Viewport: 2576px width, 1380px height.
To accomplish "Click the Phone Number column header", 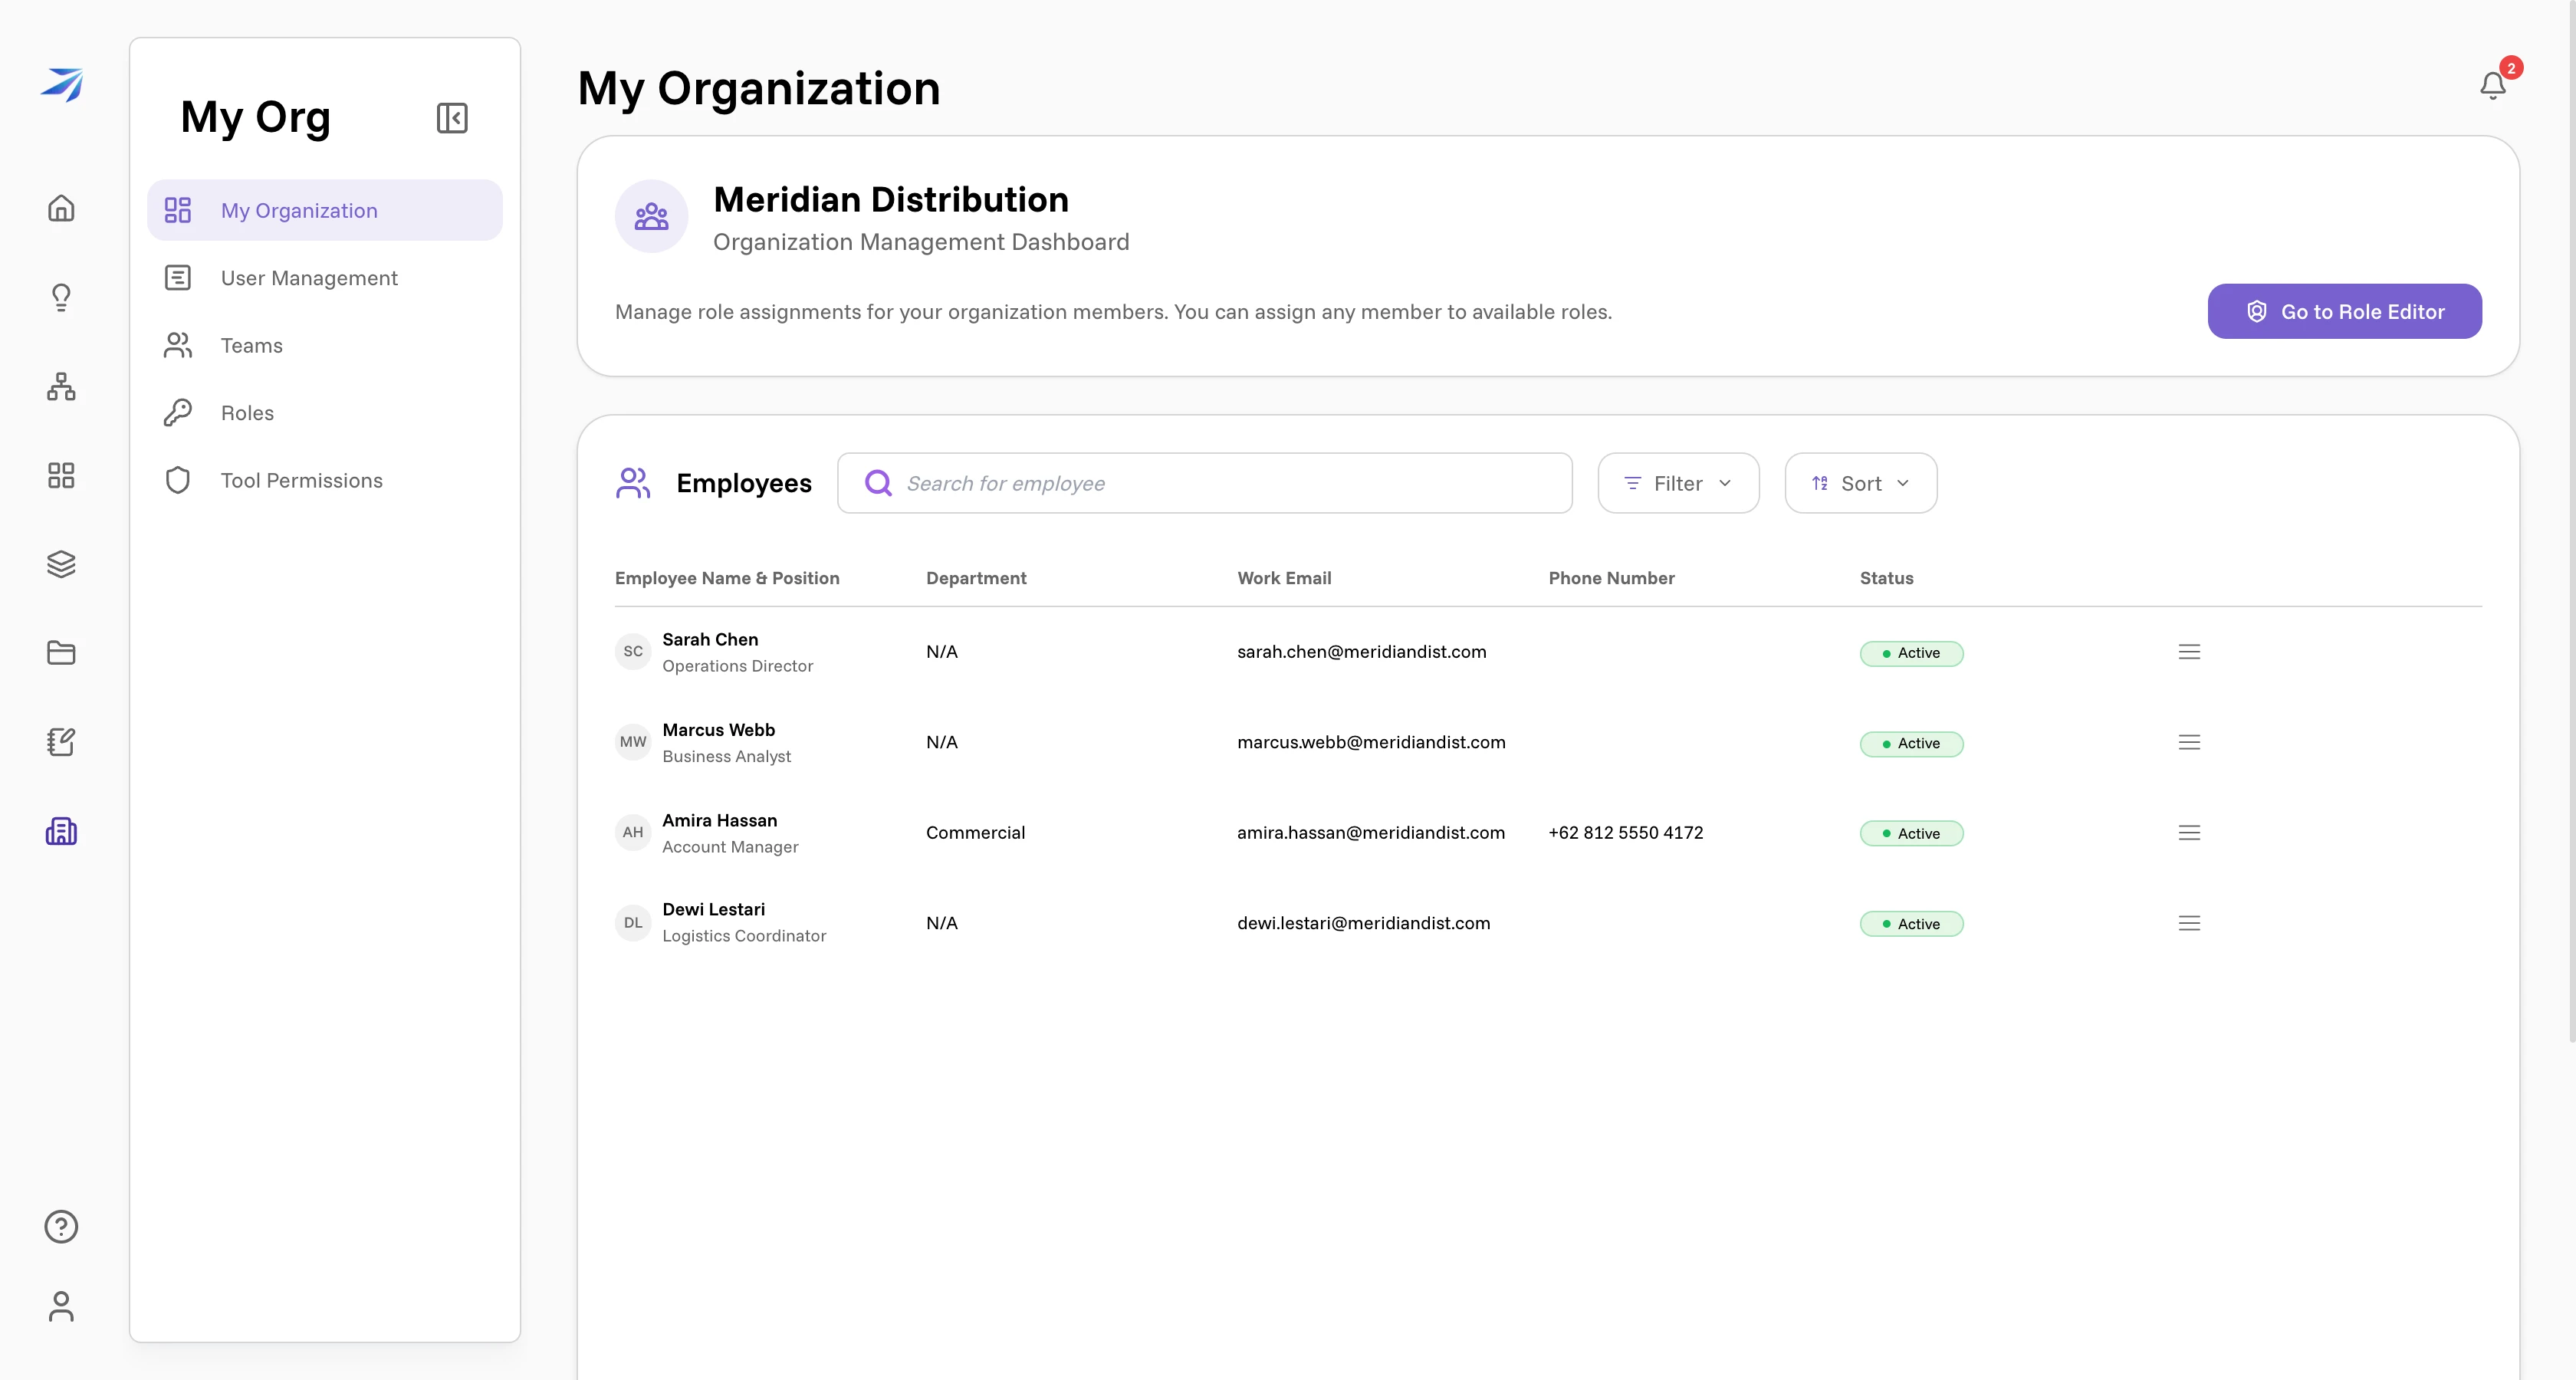I will 1611,578.
